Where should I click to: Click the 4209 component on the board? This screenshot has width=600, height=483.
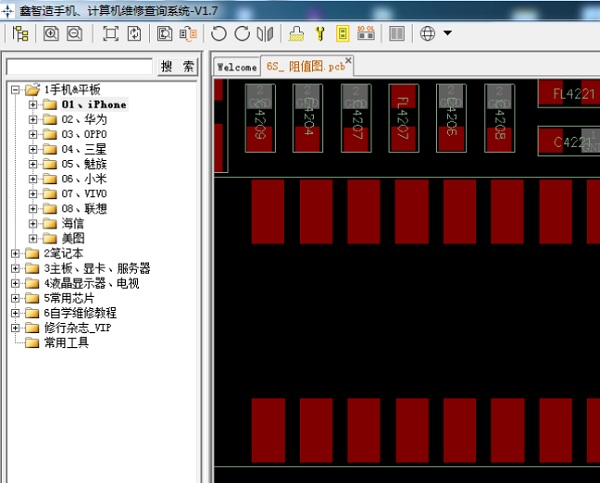[260, 118]
